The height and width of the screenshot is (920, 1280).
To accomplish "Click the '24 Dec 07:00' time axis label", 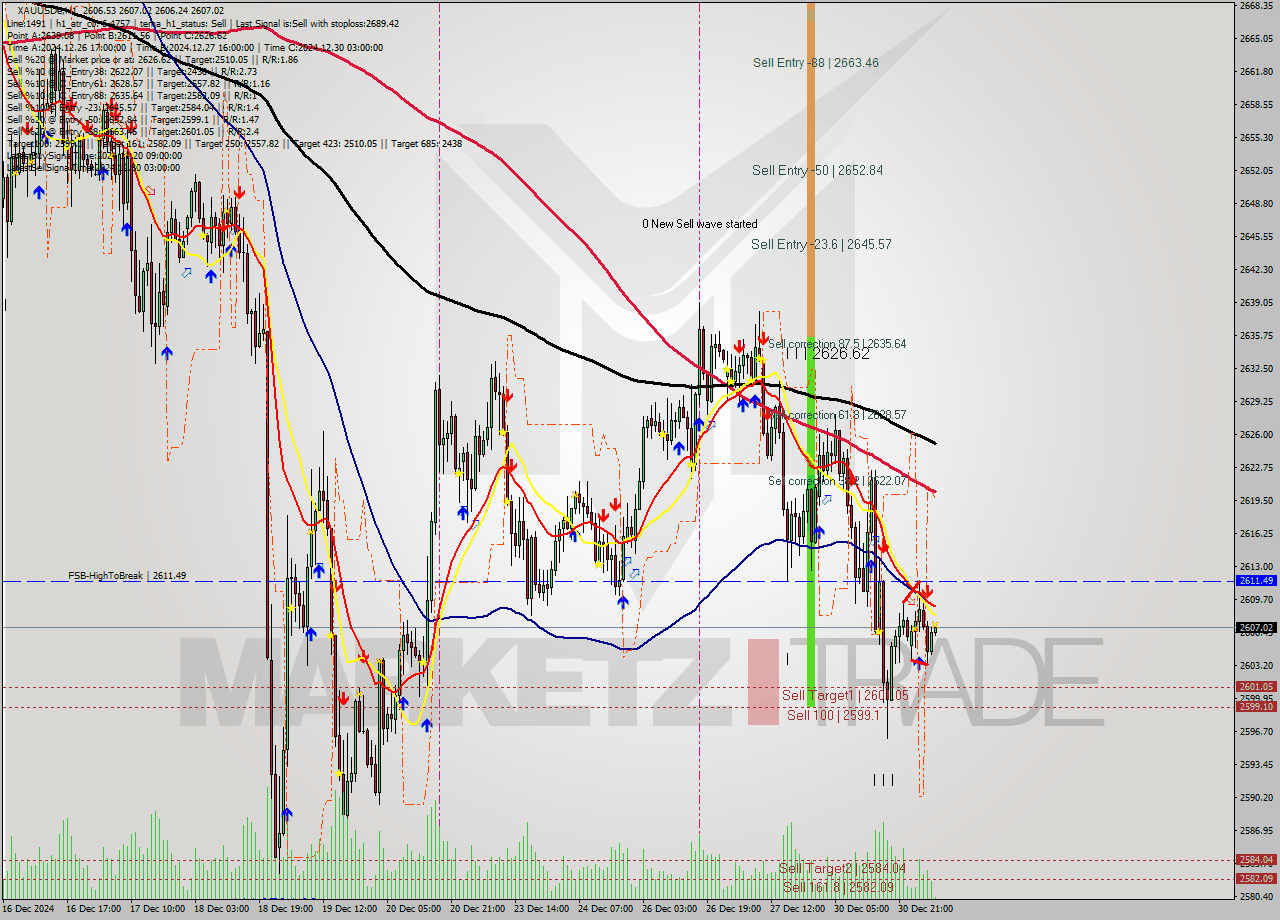I will pos(605,909).
